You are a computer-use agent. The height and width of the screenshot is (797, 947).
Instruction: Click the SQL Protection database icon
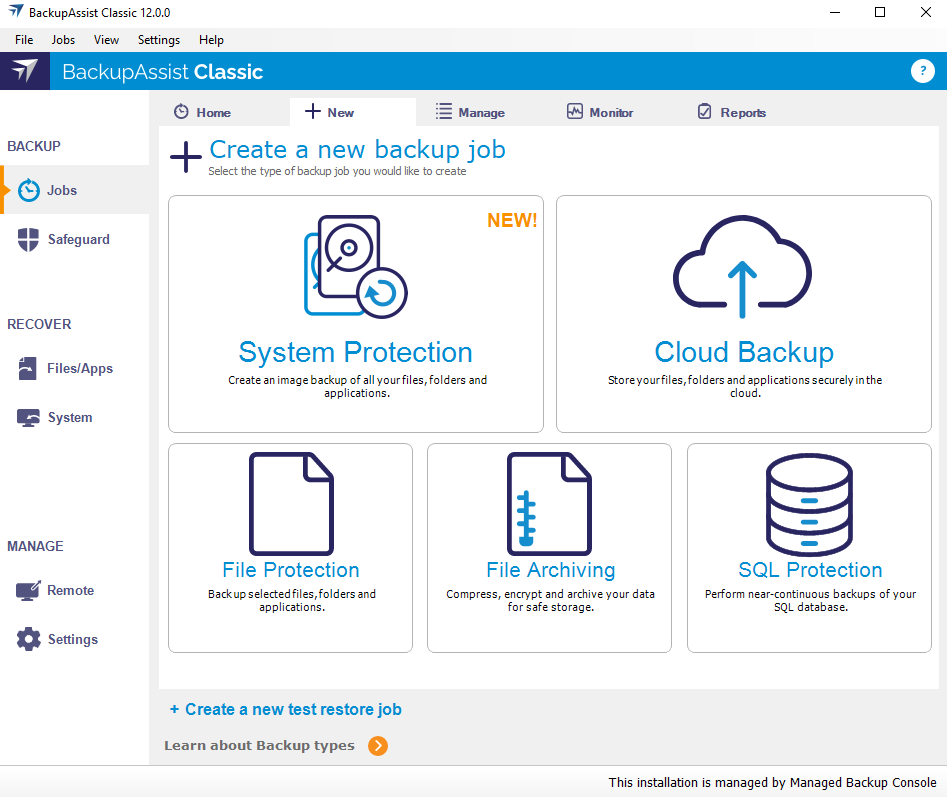click(809, 504)
